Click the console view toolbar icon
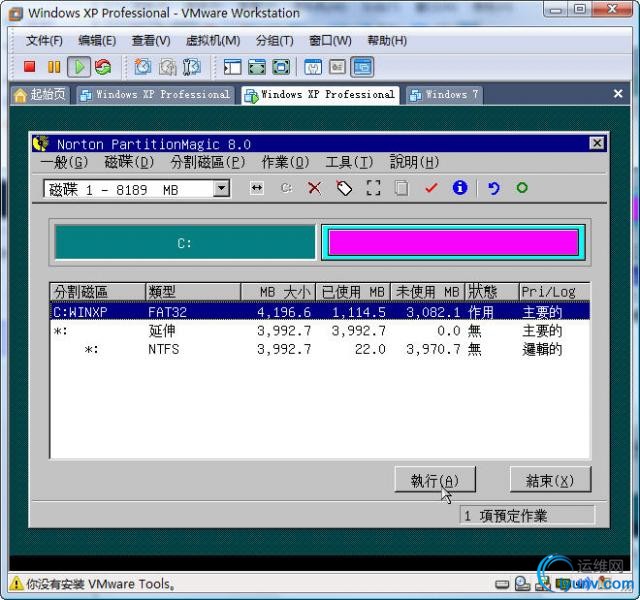 click(x=362, y=67)
